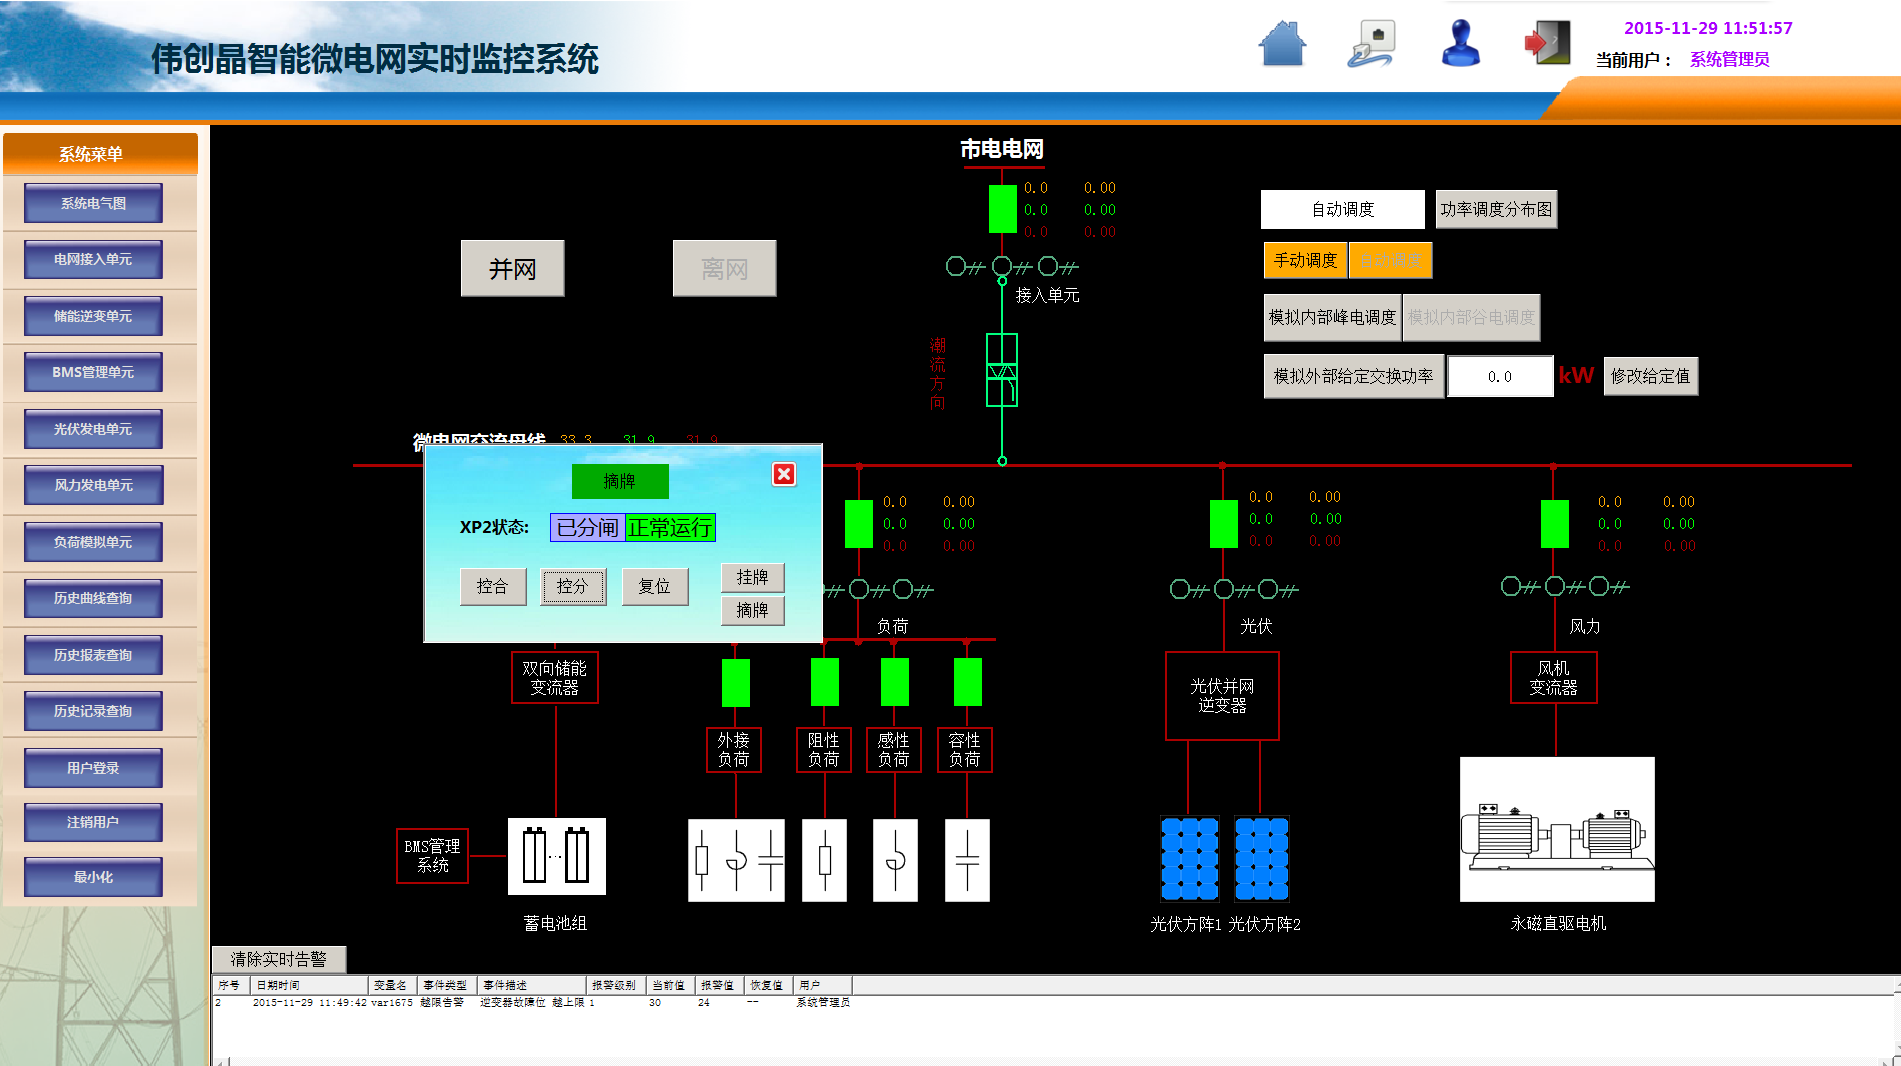Viewport: 1901px width, 1066px height.
Task: Click the green breaker above 光伏 feeder
Action: click(x=1224, y=524)
